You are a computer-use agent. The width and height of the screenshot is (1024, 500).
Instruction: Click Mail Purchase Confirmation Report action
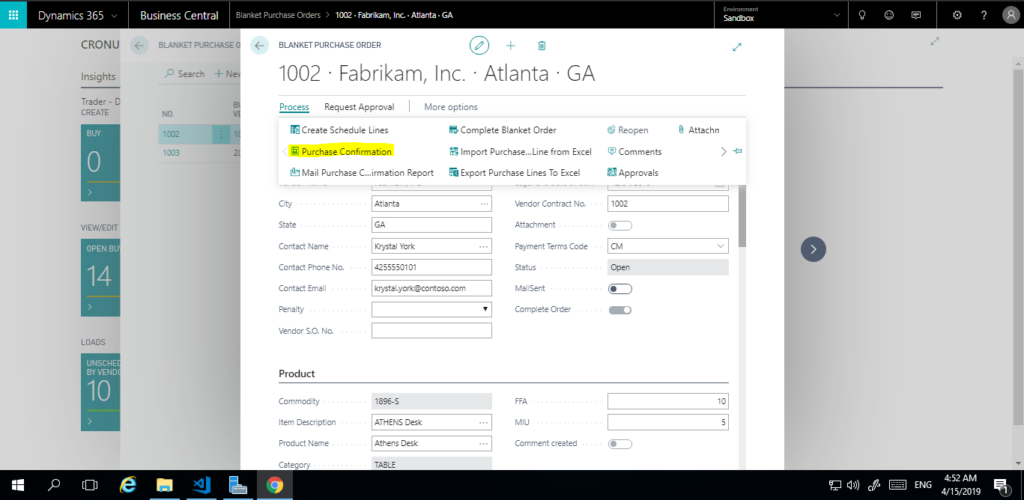pos(362,173)
